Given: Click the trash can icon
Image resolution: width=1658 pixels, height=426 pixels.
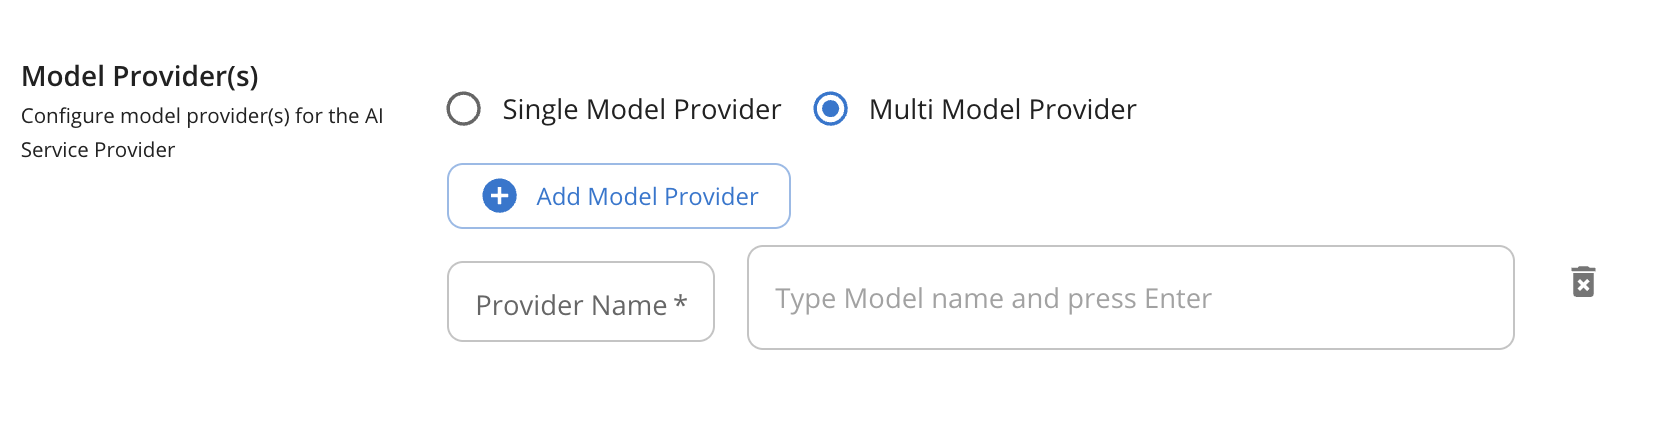Looking at the screenshot, I should coord(1583,282).
